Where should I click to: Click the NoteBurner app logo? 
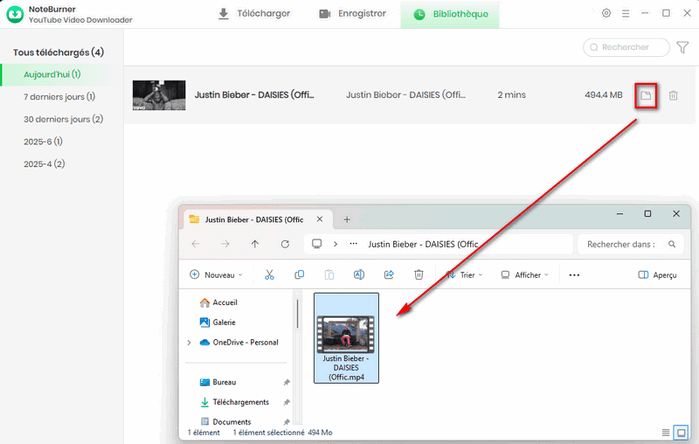tap(15, 14)
